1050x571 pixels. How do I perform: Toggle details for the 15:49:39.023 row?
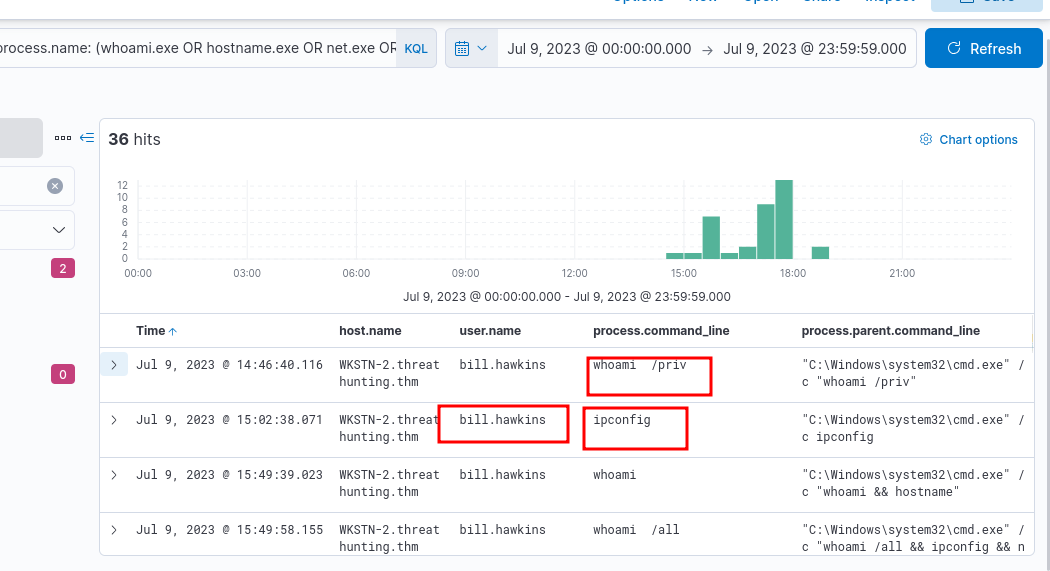point(114,475)
